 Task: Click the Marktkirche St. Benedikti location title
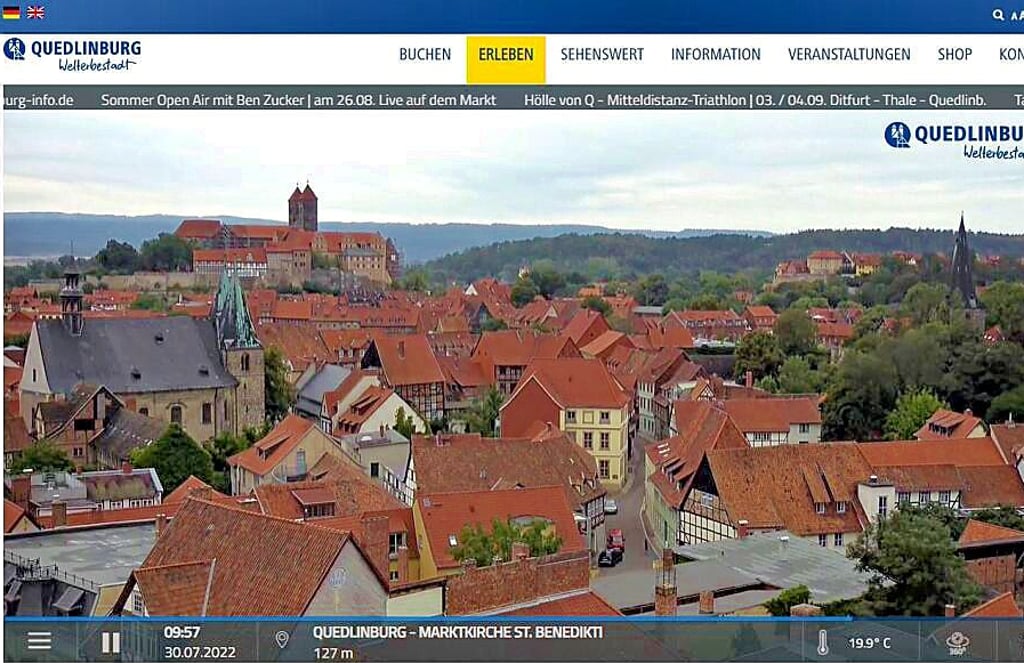pyautogui.click(x=457, y=632)
